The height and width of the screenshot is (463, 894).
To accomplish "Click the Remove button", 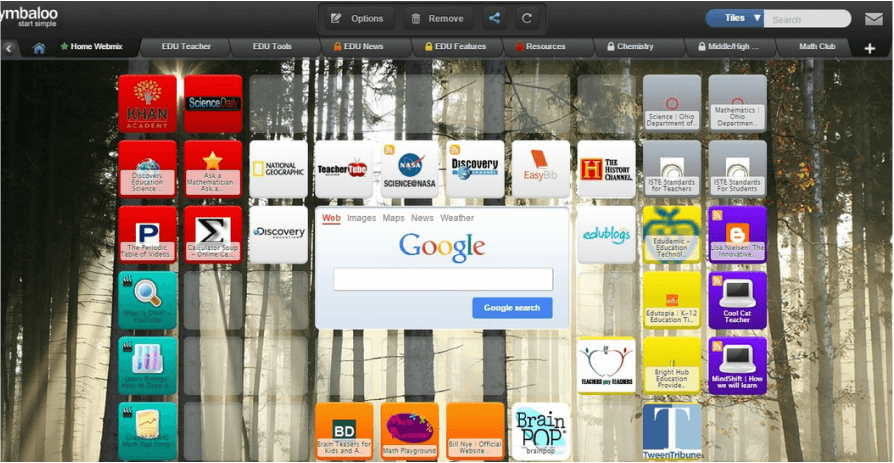I will tap(438, 19).
